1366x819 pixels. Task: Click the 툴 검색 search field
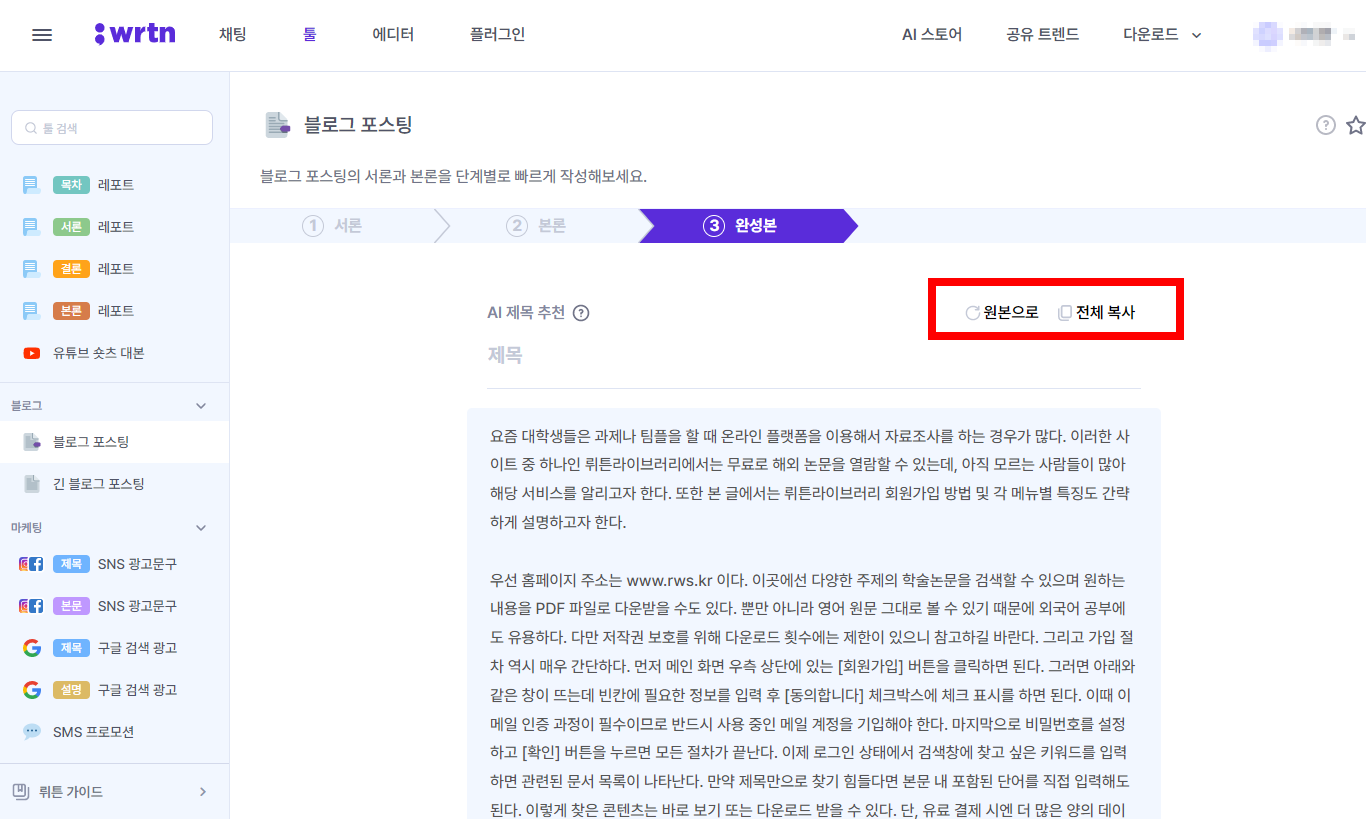coord(111,127)
